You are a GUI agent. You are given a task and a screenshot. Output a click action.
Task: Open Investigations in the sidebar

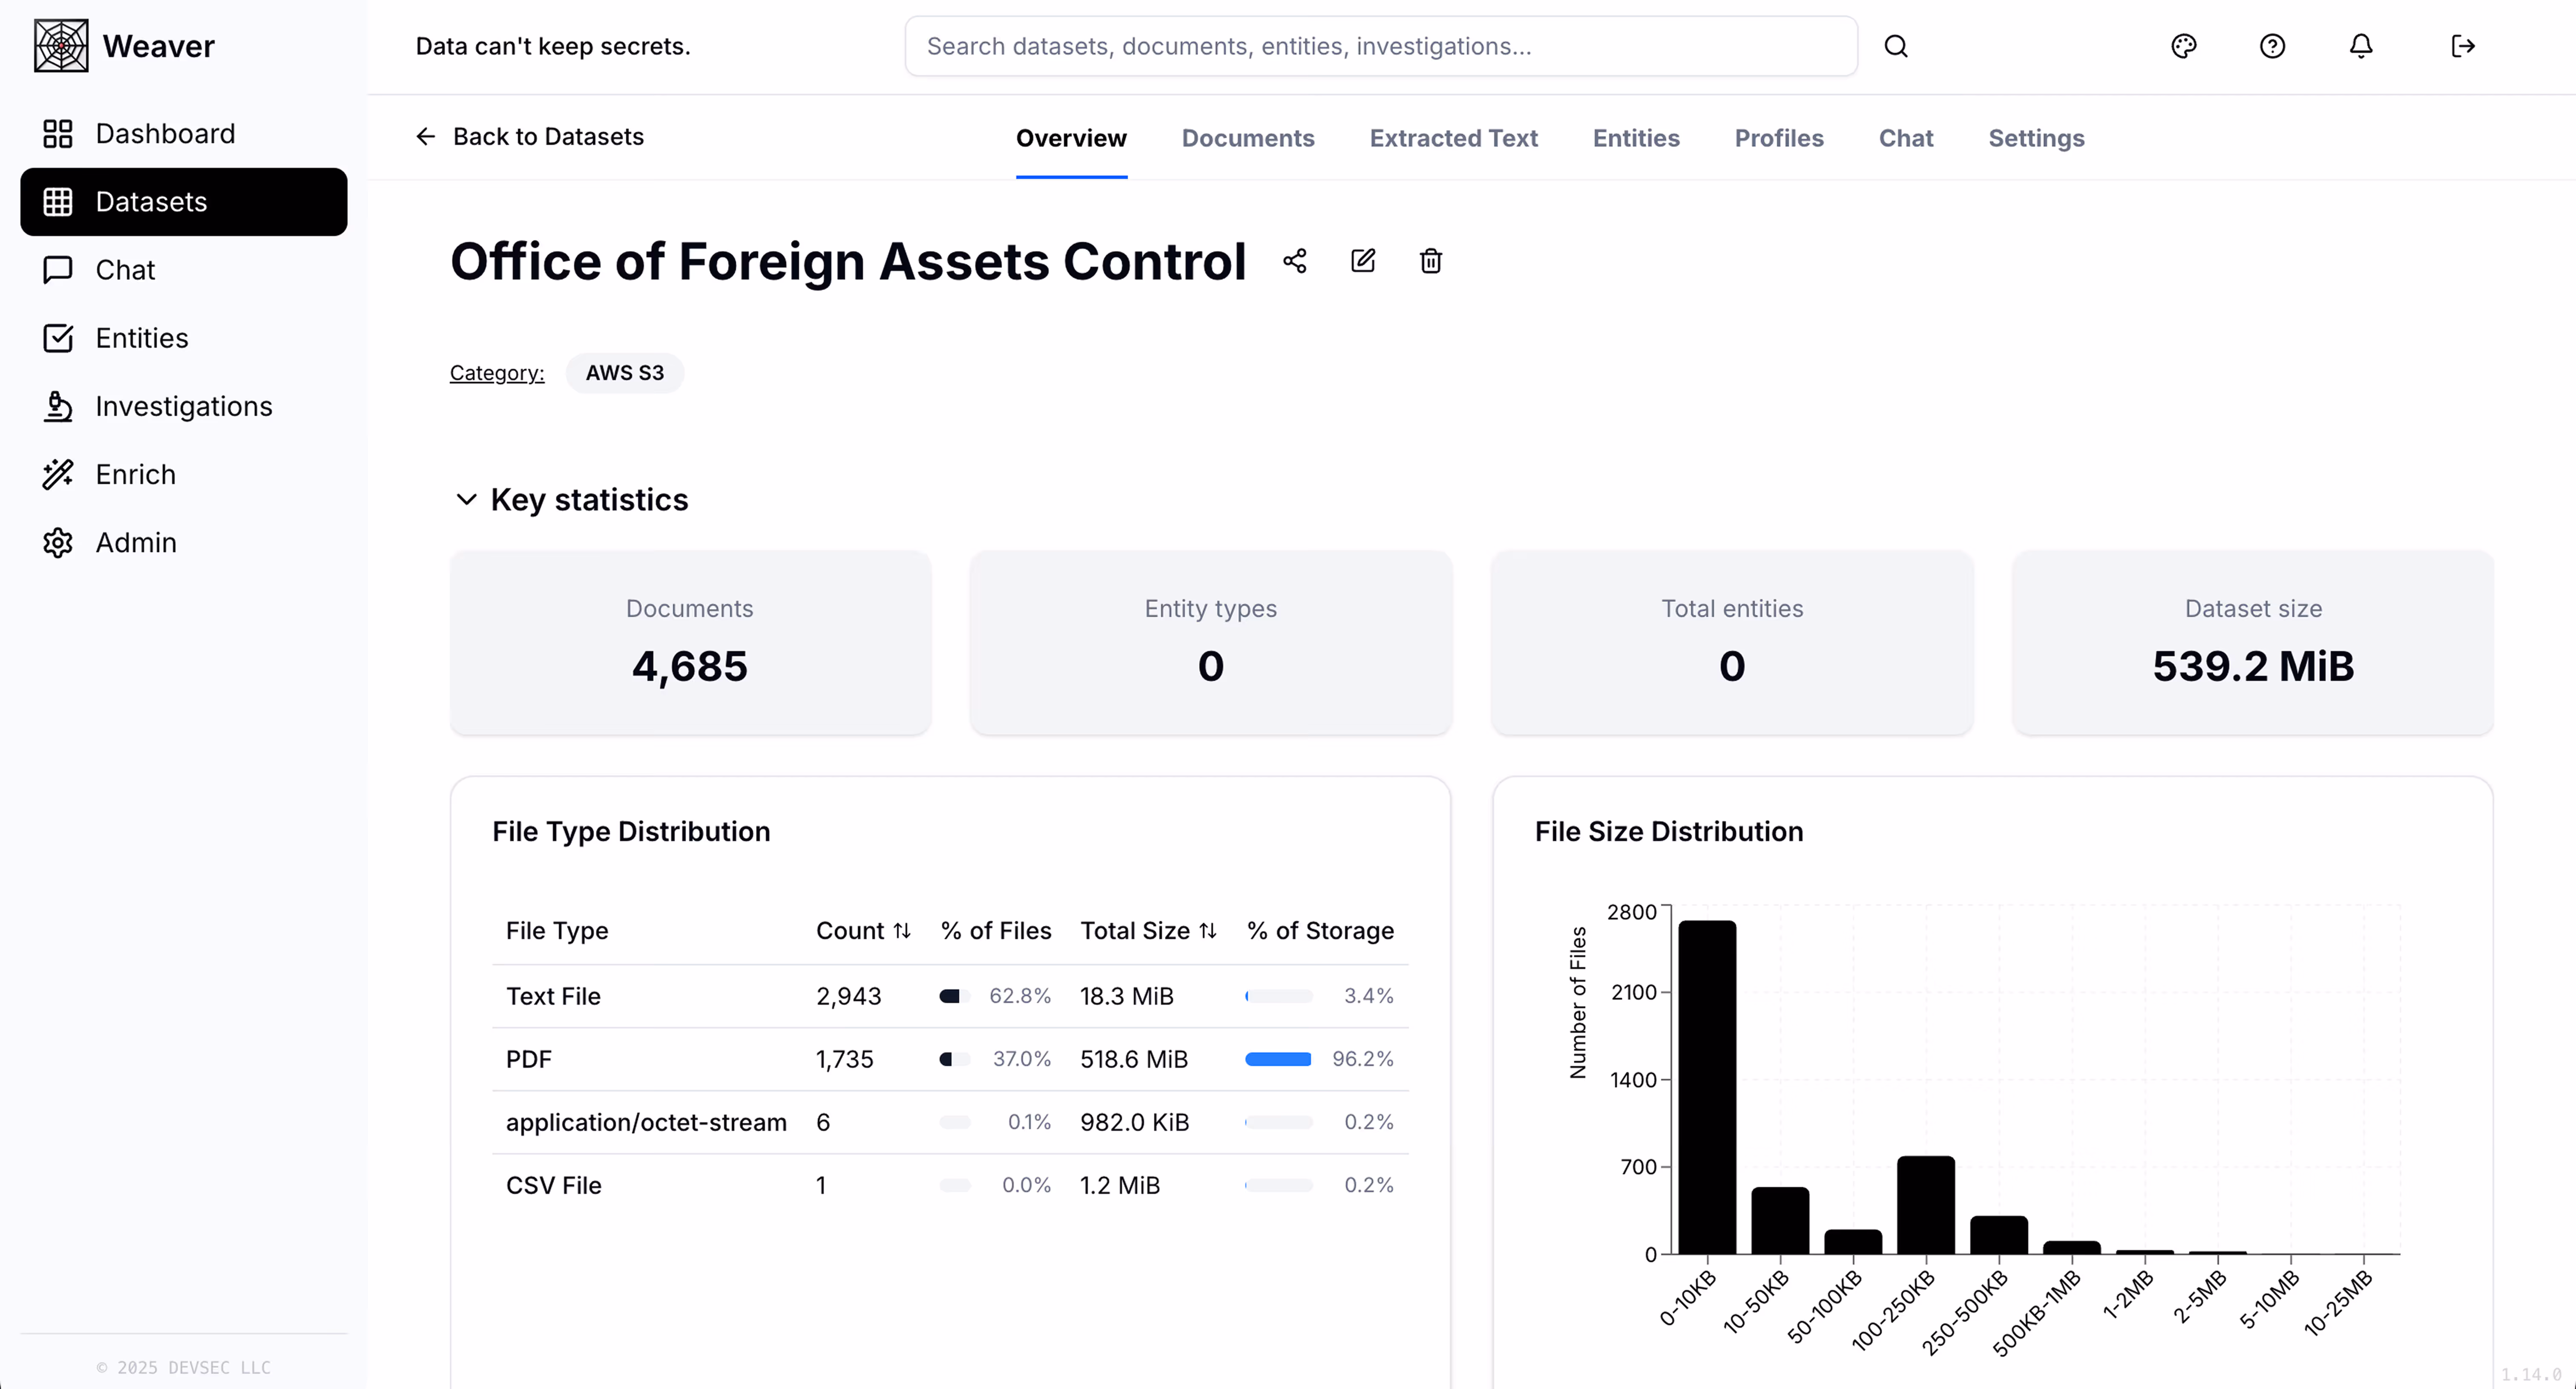(183, 406)
